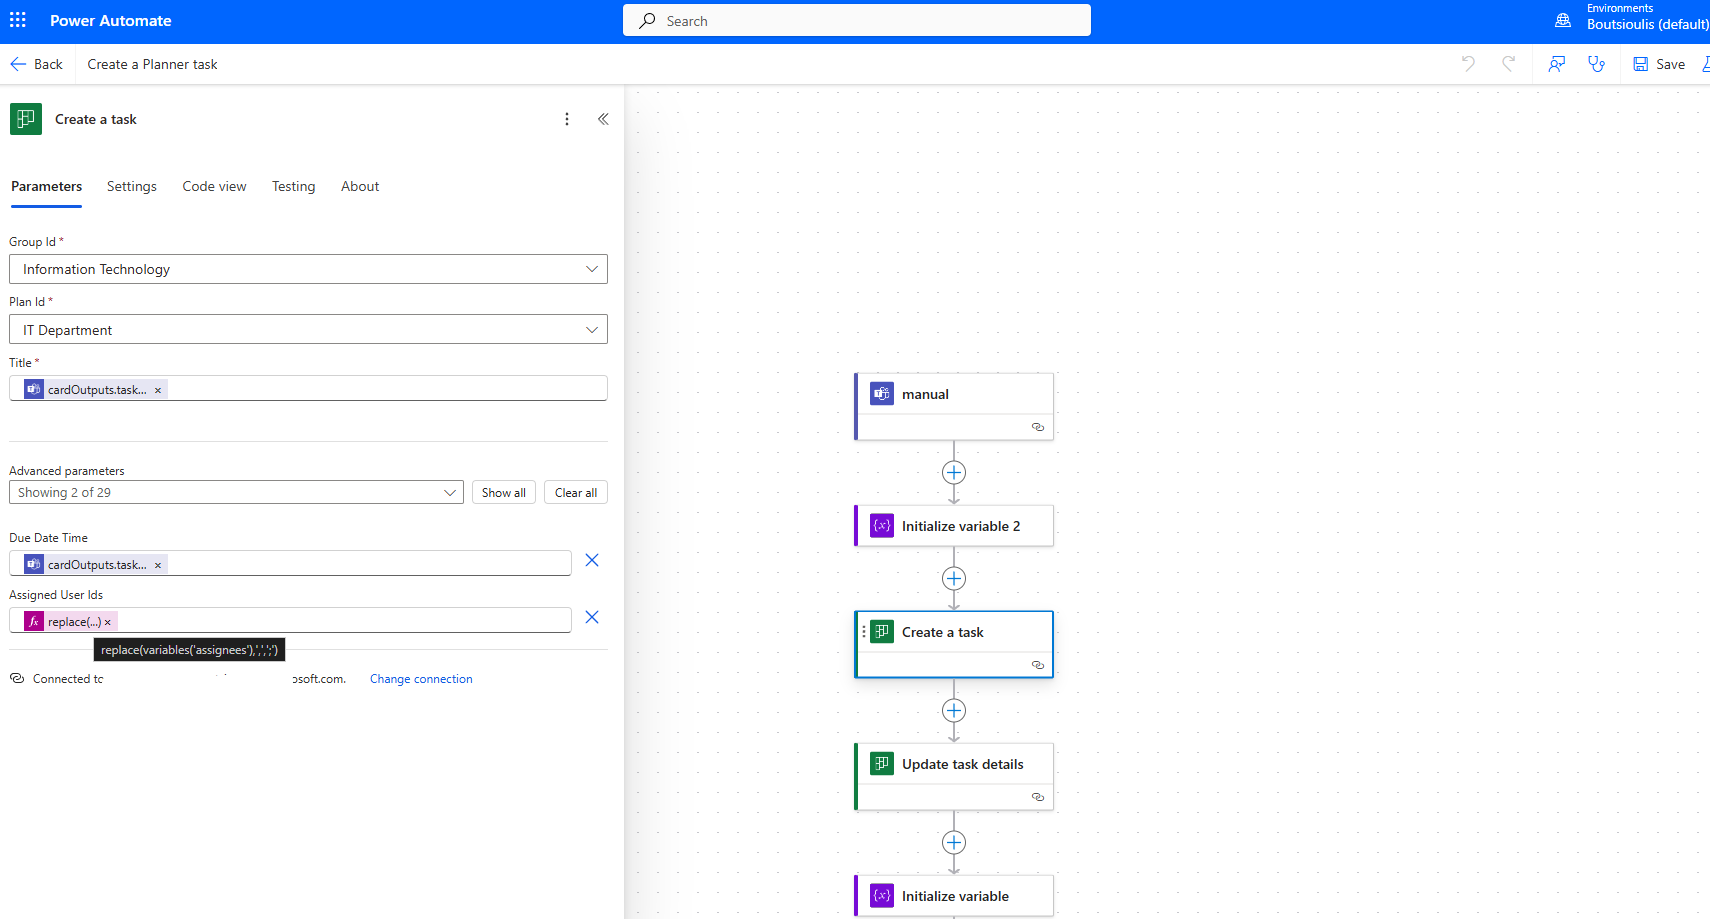Remove the Due Date Time parameter
The image size is (1710, 919).
coord(592,560)
